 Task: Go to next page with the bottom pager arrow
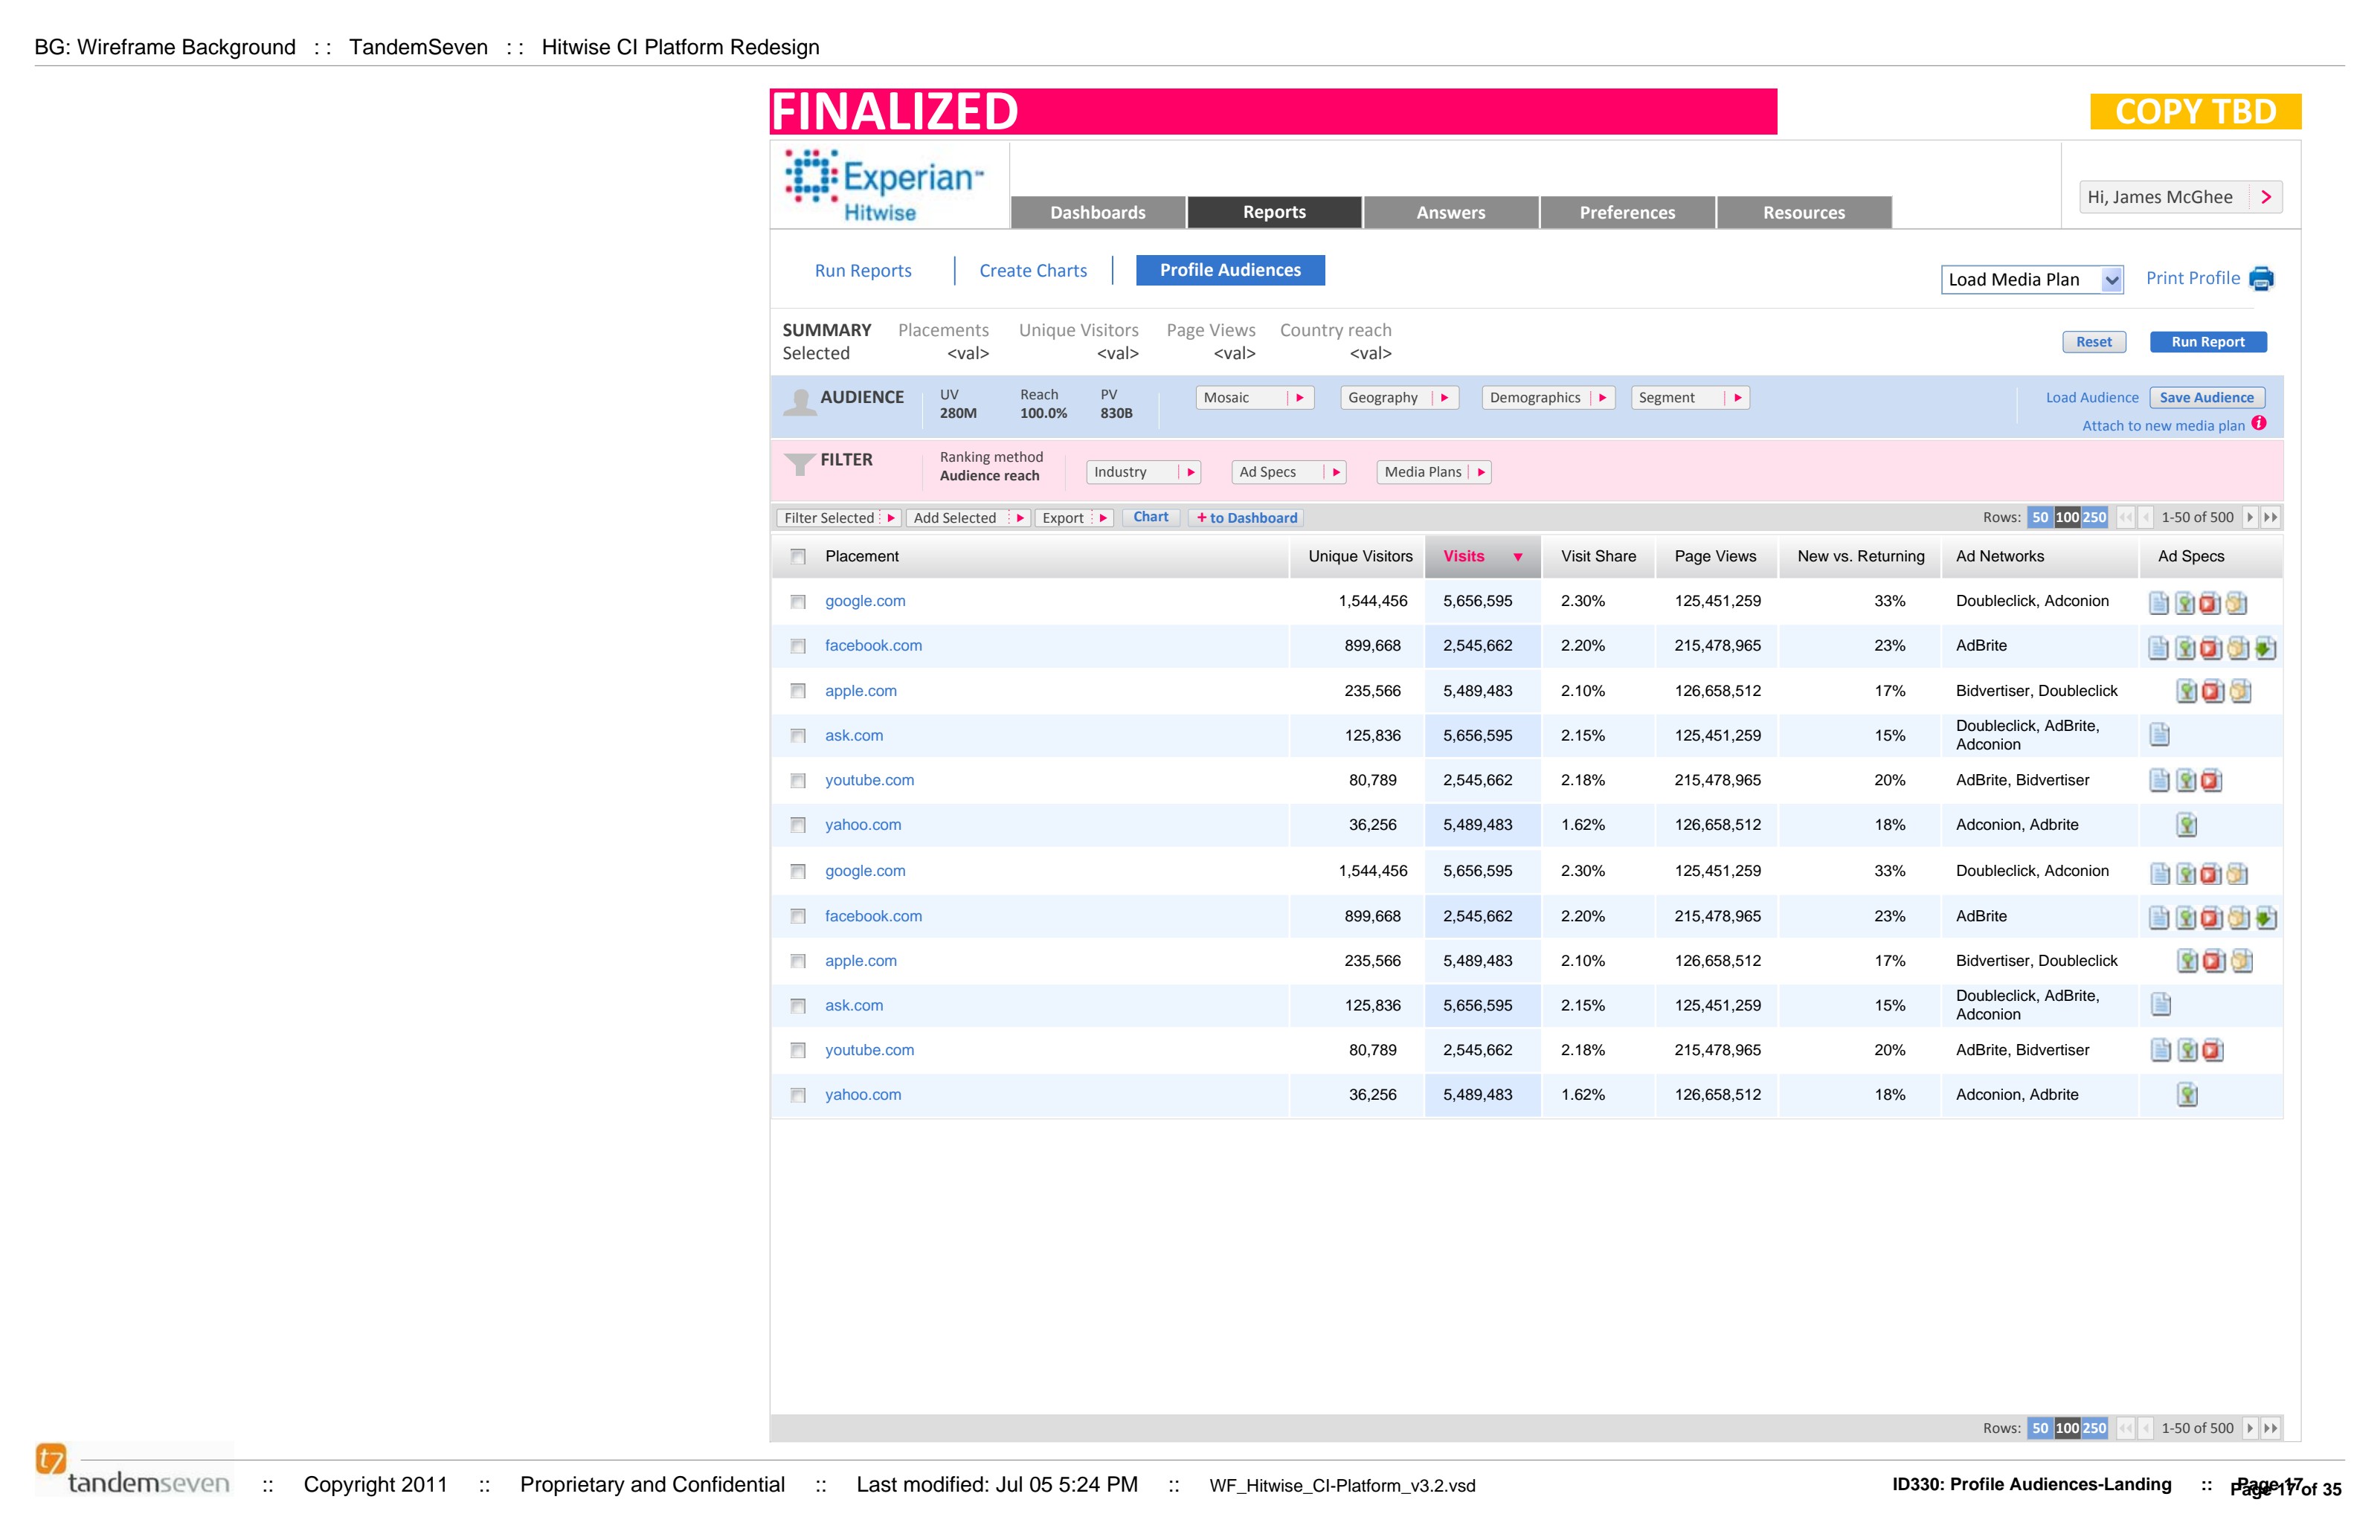(x=2250, y=1429)
